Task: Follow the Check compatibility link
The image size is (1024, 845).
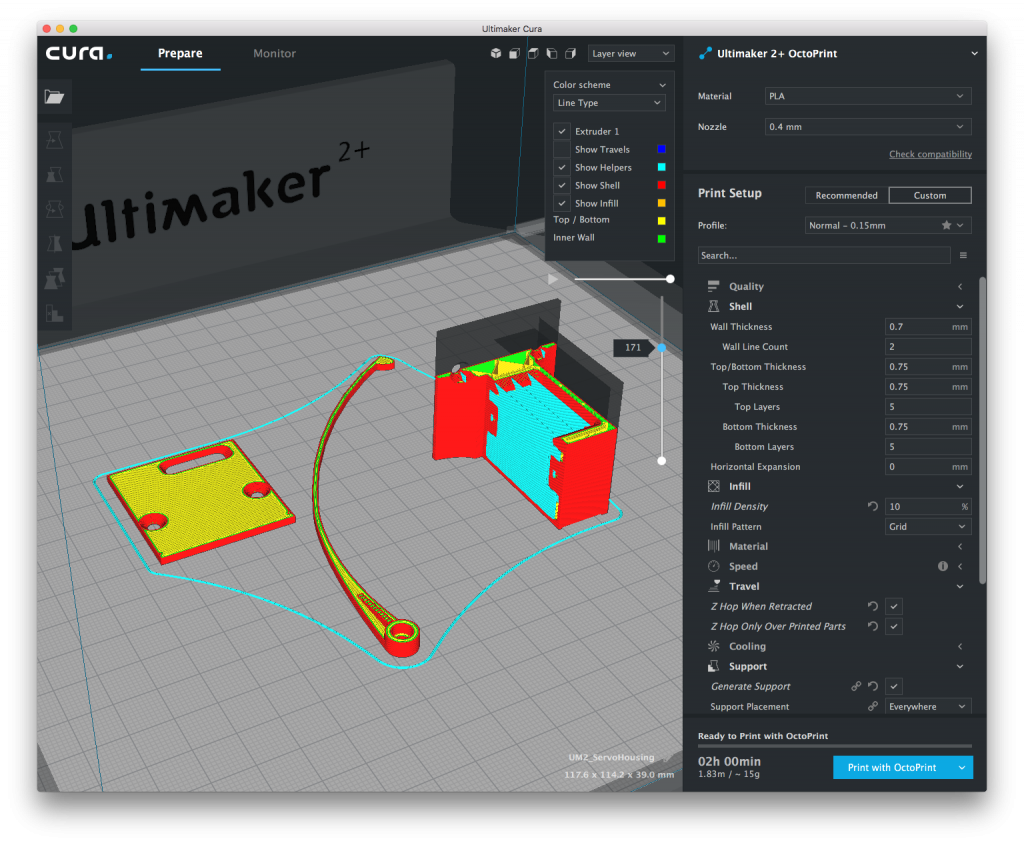Action: coord(930,154)
